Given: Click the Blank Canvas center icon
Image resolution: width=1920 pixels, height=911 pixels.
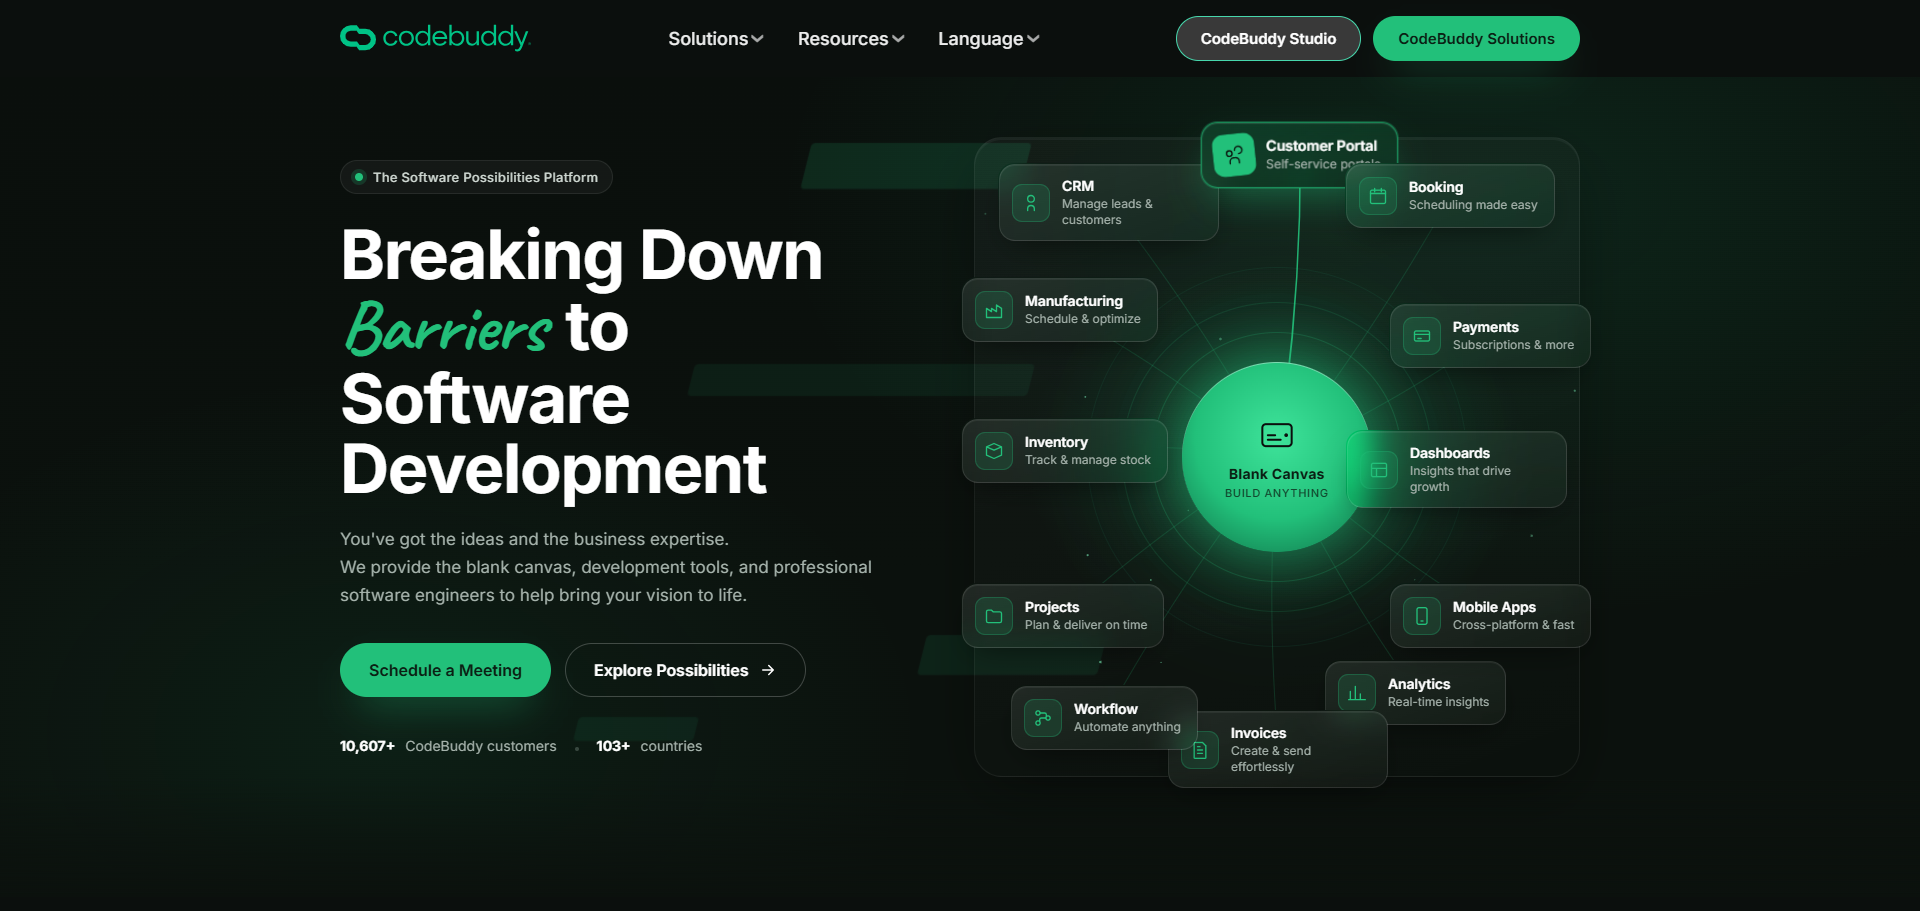Looking at the screenshot, I should [1277, 435].
